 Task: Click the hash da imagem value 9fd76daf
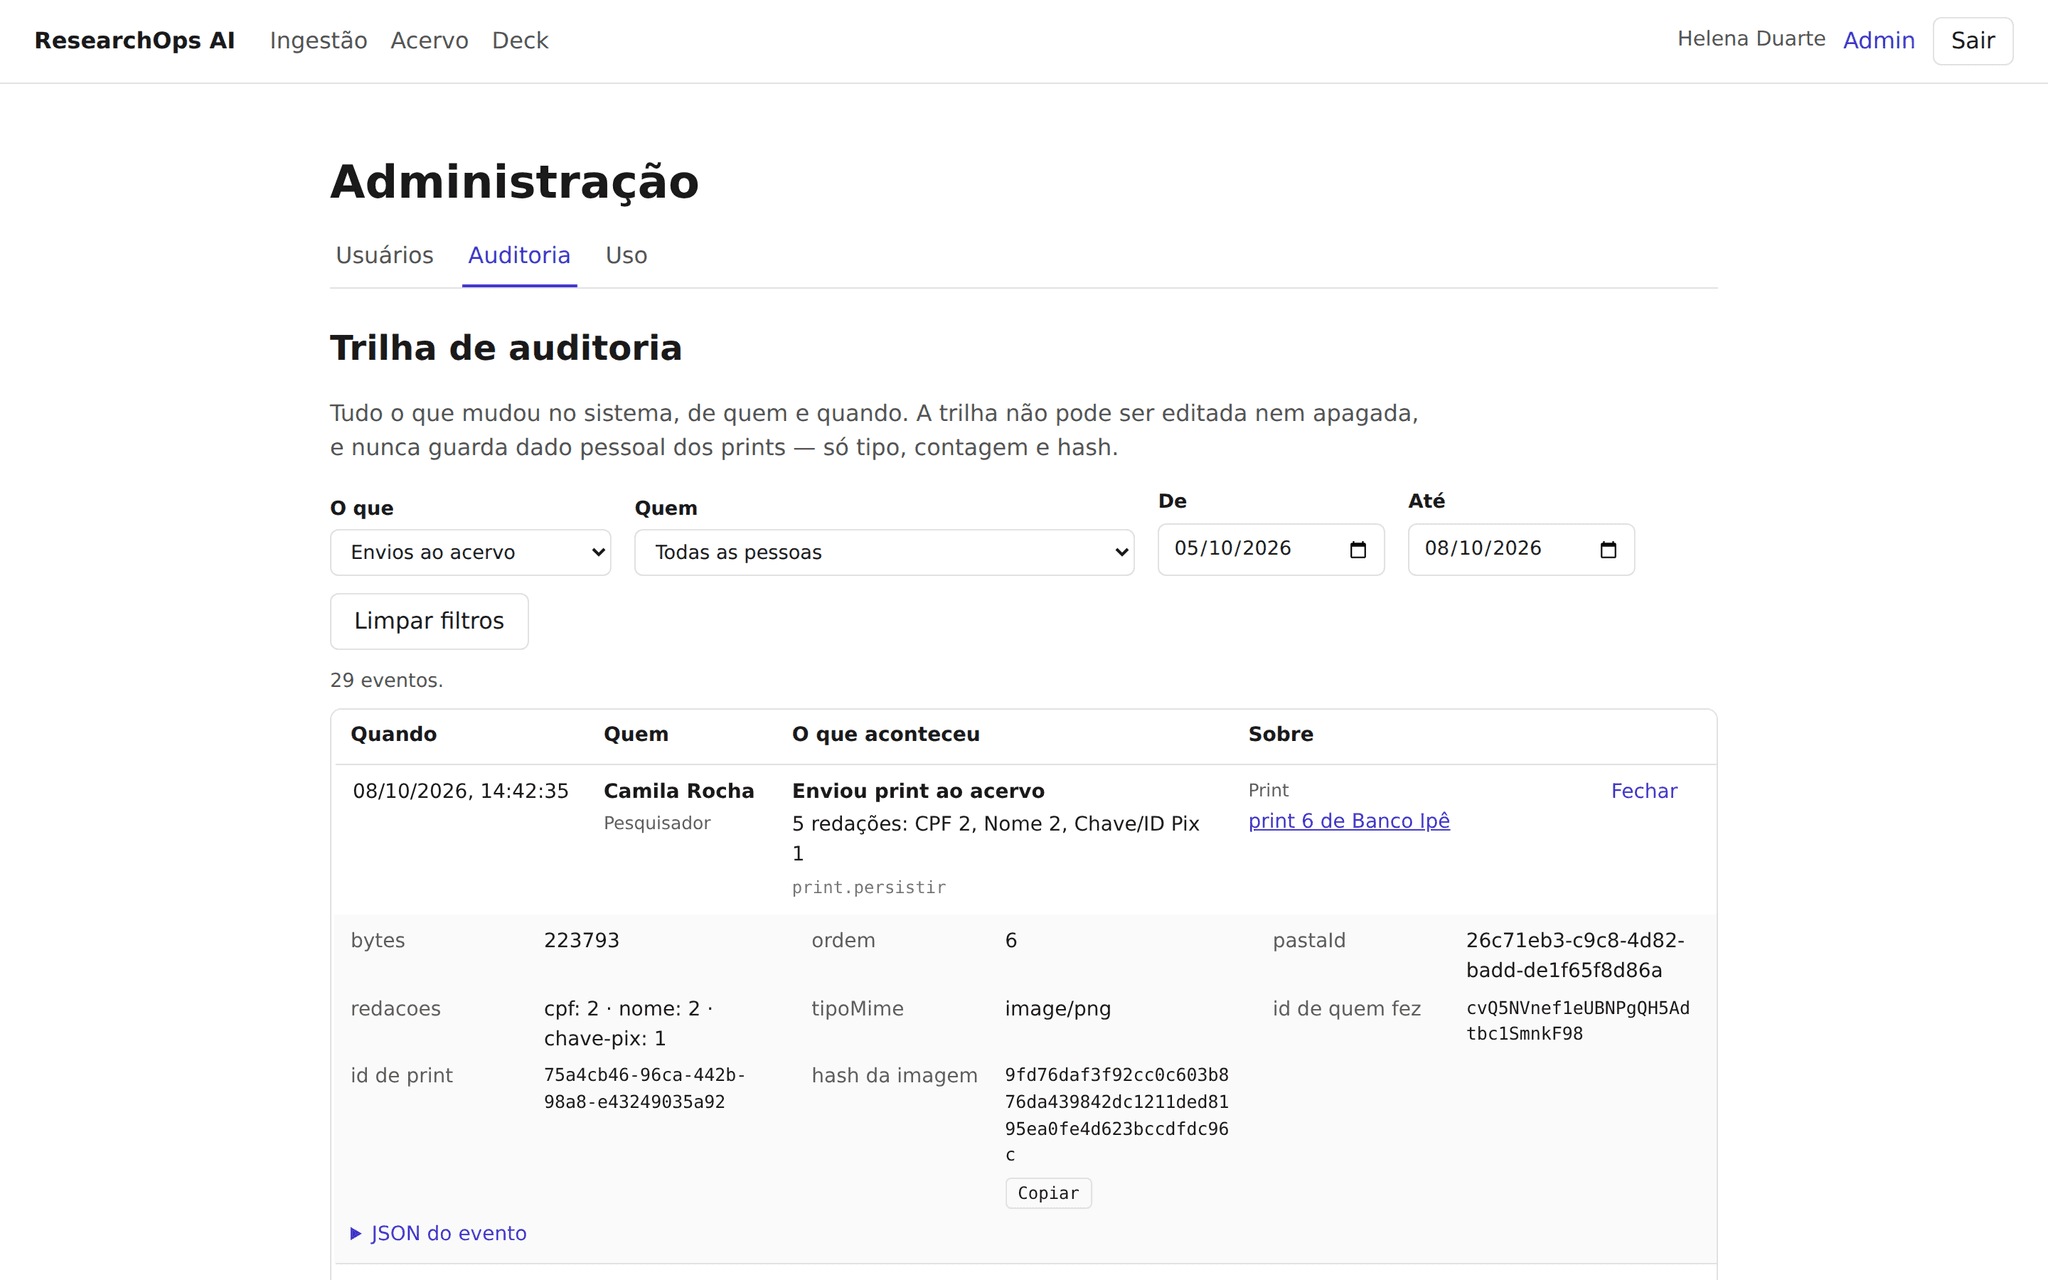click(1116, 1115)
